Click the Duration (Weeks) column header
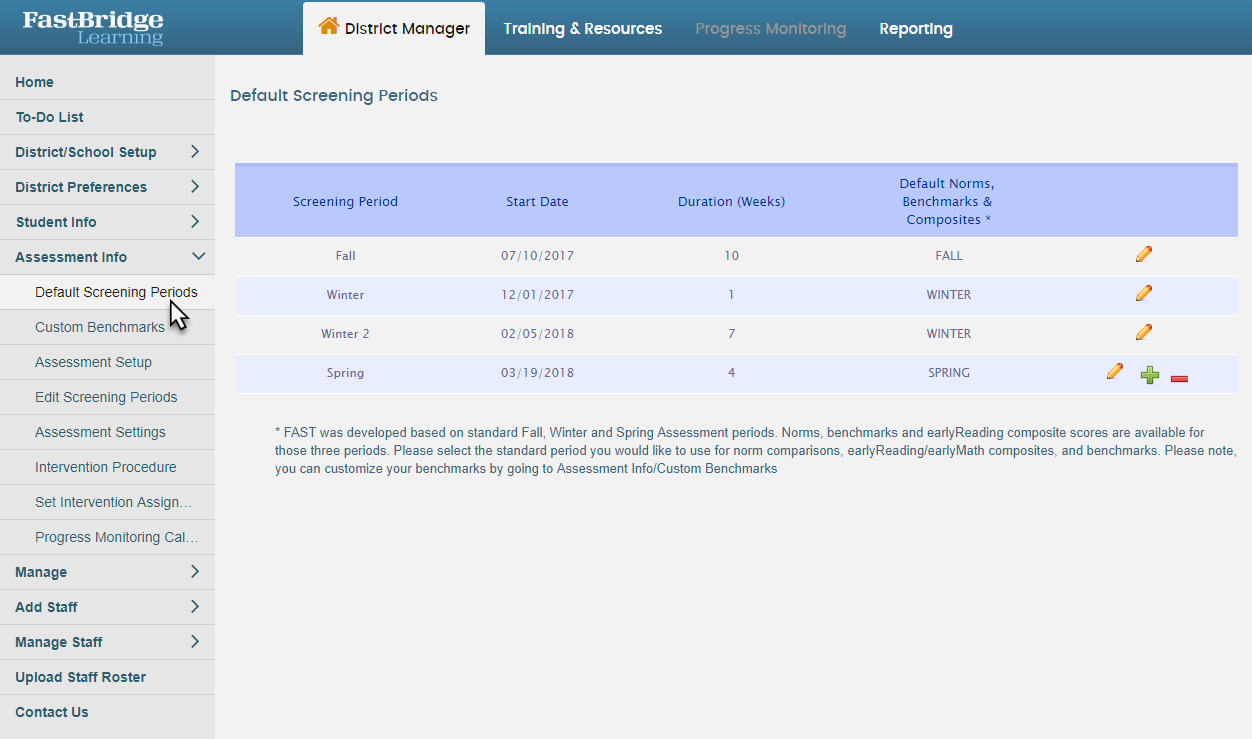Viewport: 1252px width, 739px height. tap(731, 201)
